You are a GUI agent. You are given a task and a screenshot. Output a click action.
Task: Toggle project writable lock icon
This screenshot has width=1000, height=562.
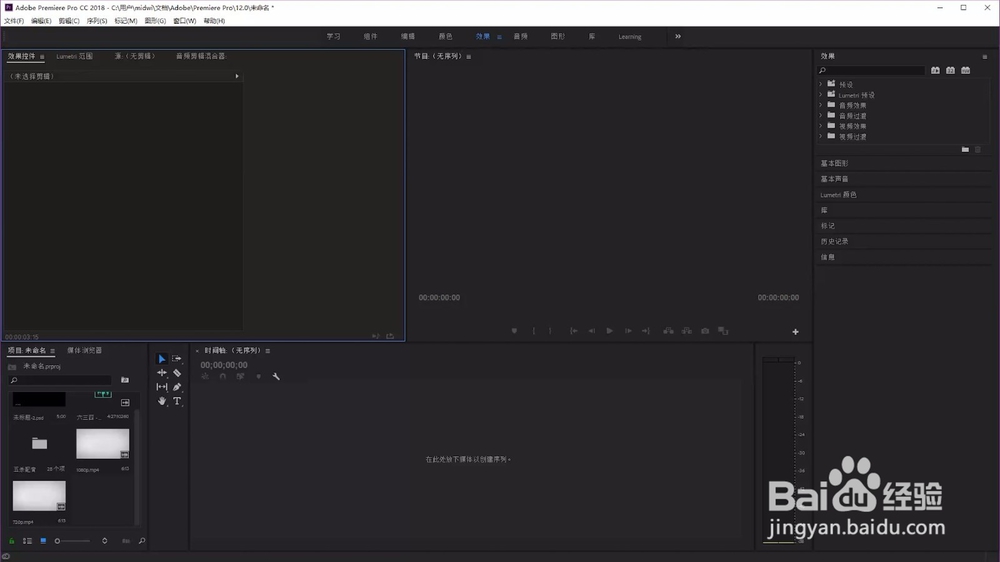11,541
